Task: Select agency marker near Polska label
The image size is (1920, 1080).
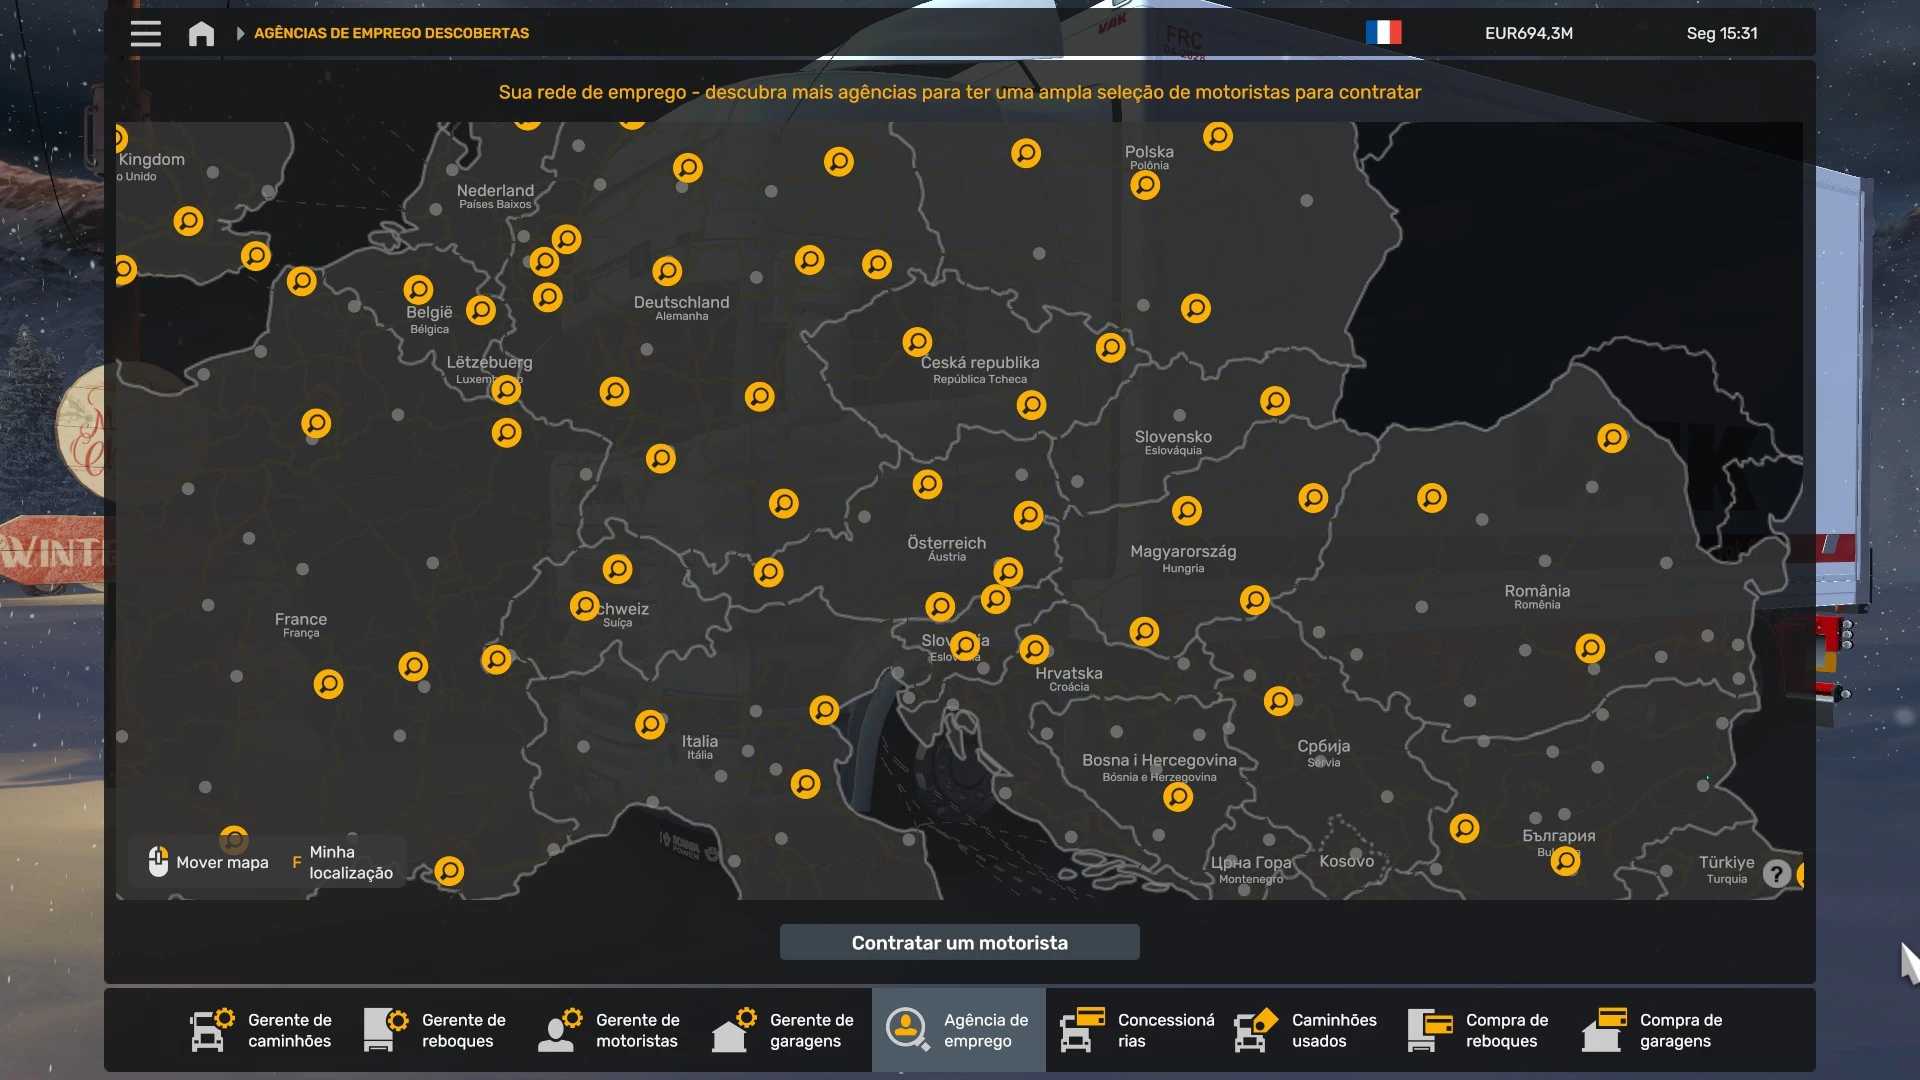Action: (x=1145, y=185)
